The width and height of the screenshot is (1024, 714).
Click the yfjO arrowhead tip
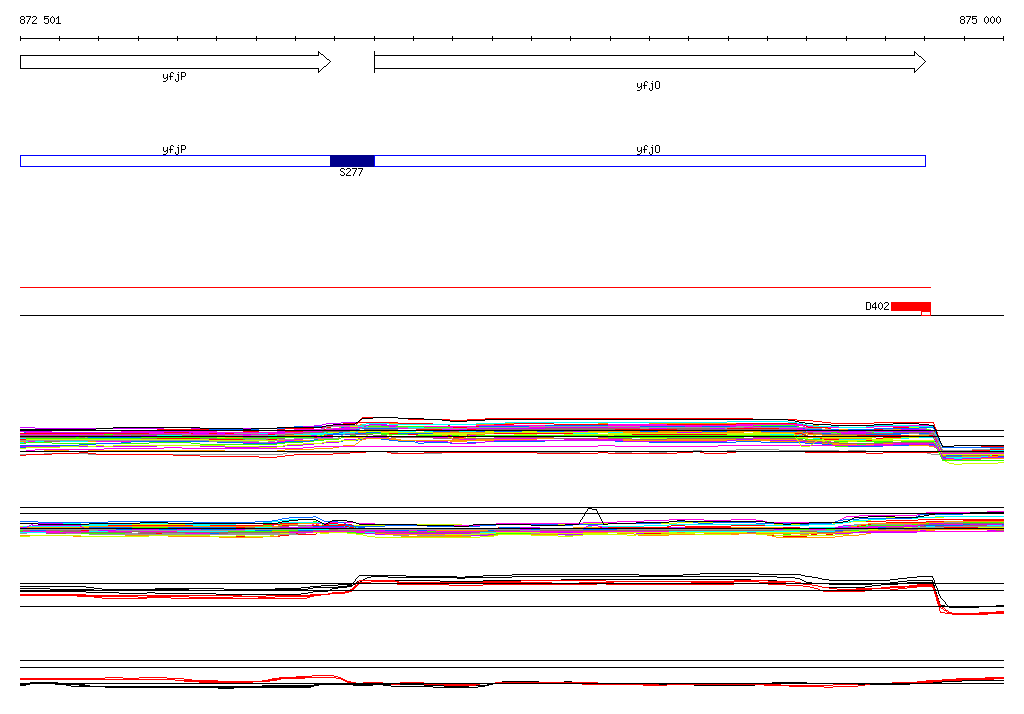click(x=921, y=62)
